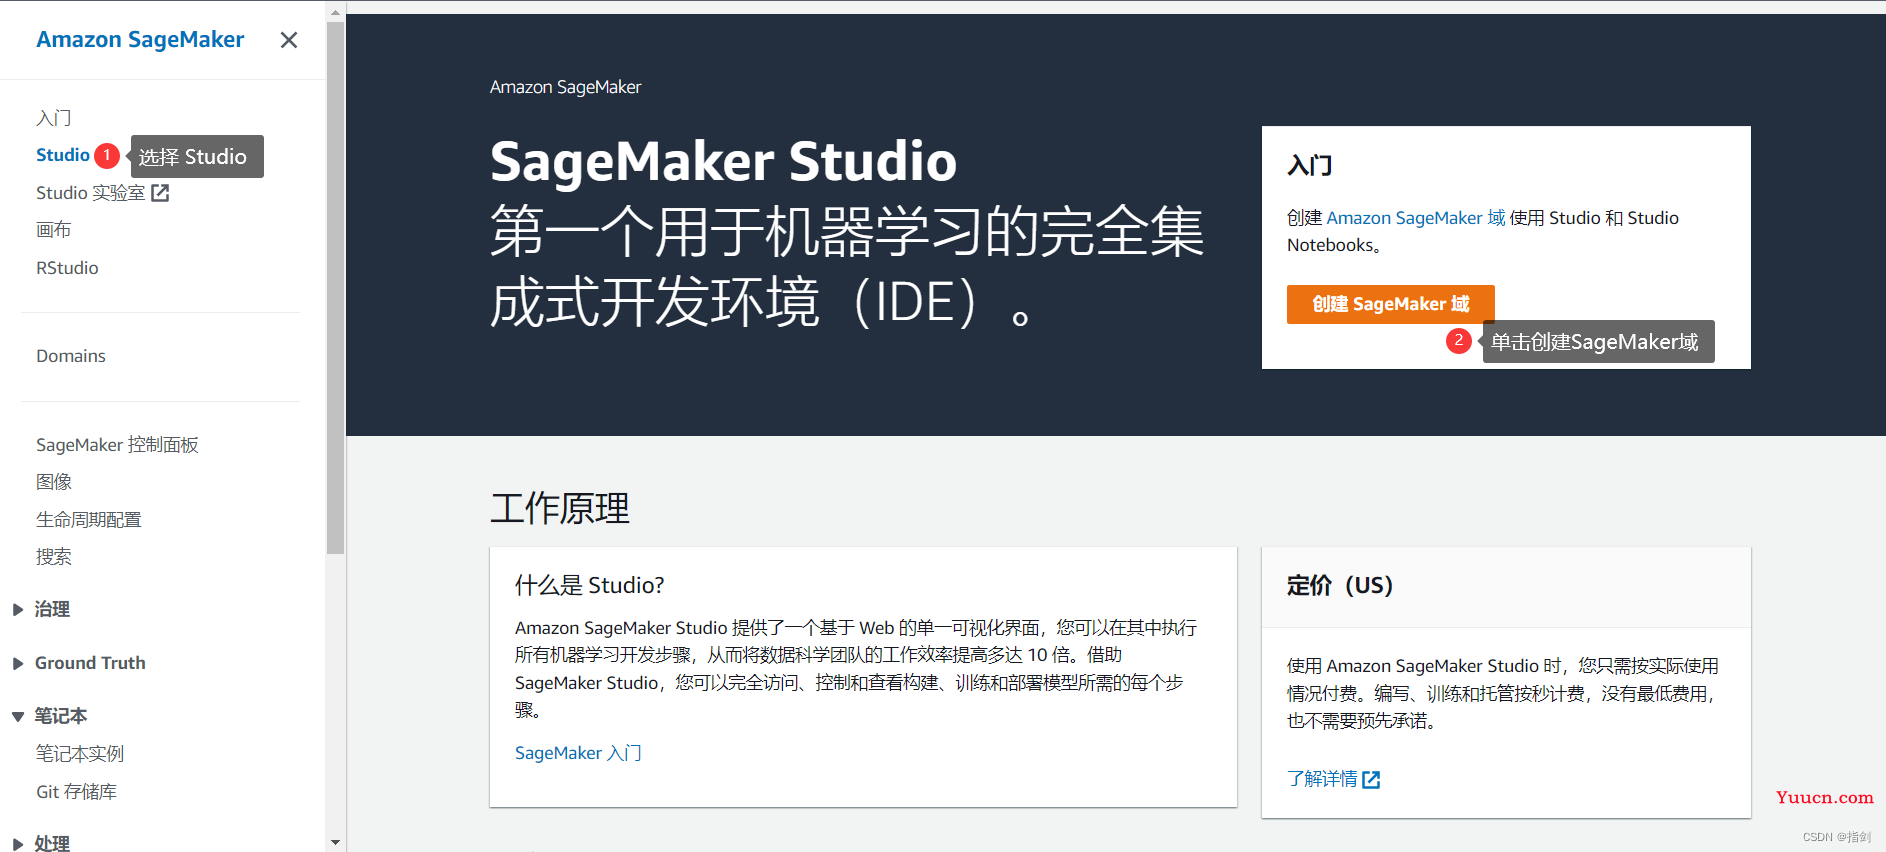Follow the Amazon SageMaker 域 link

point(1416,218)
